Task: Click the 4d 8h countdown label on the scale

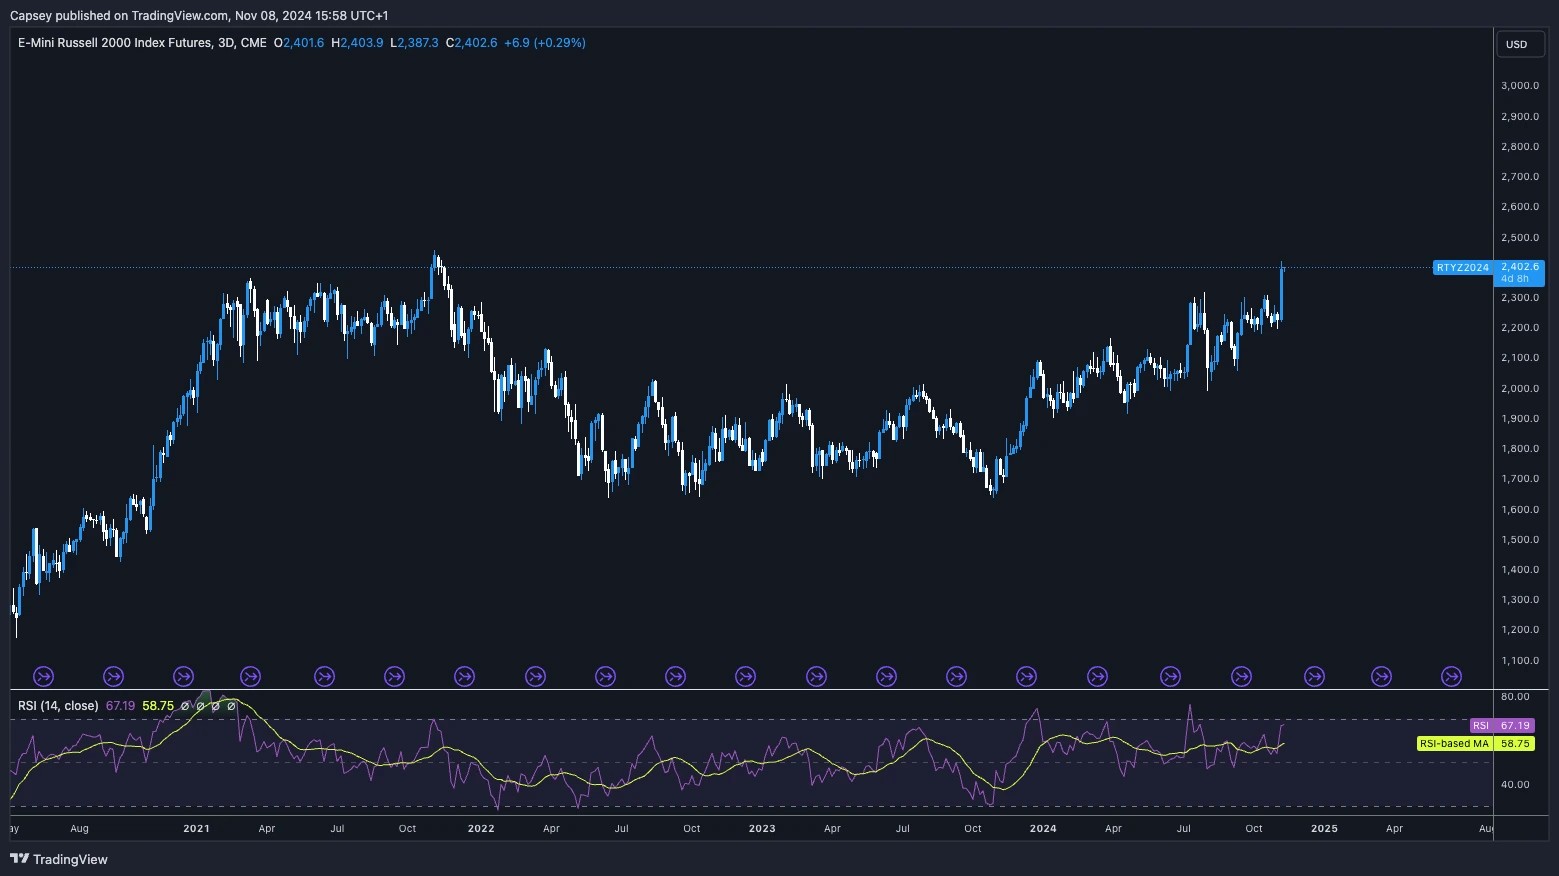Action: click(x=1518, y=279)
